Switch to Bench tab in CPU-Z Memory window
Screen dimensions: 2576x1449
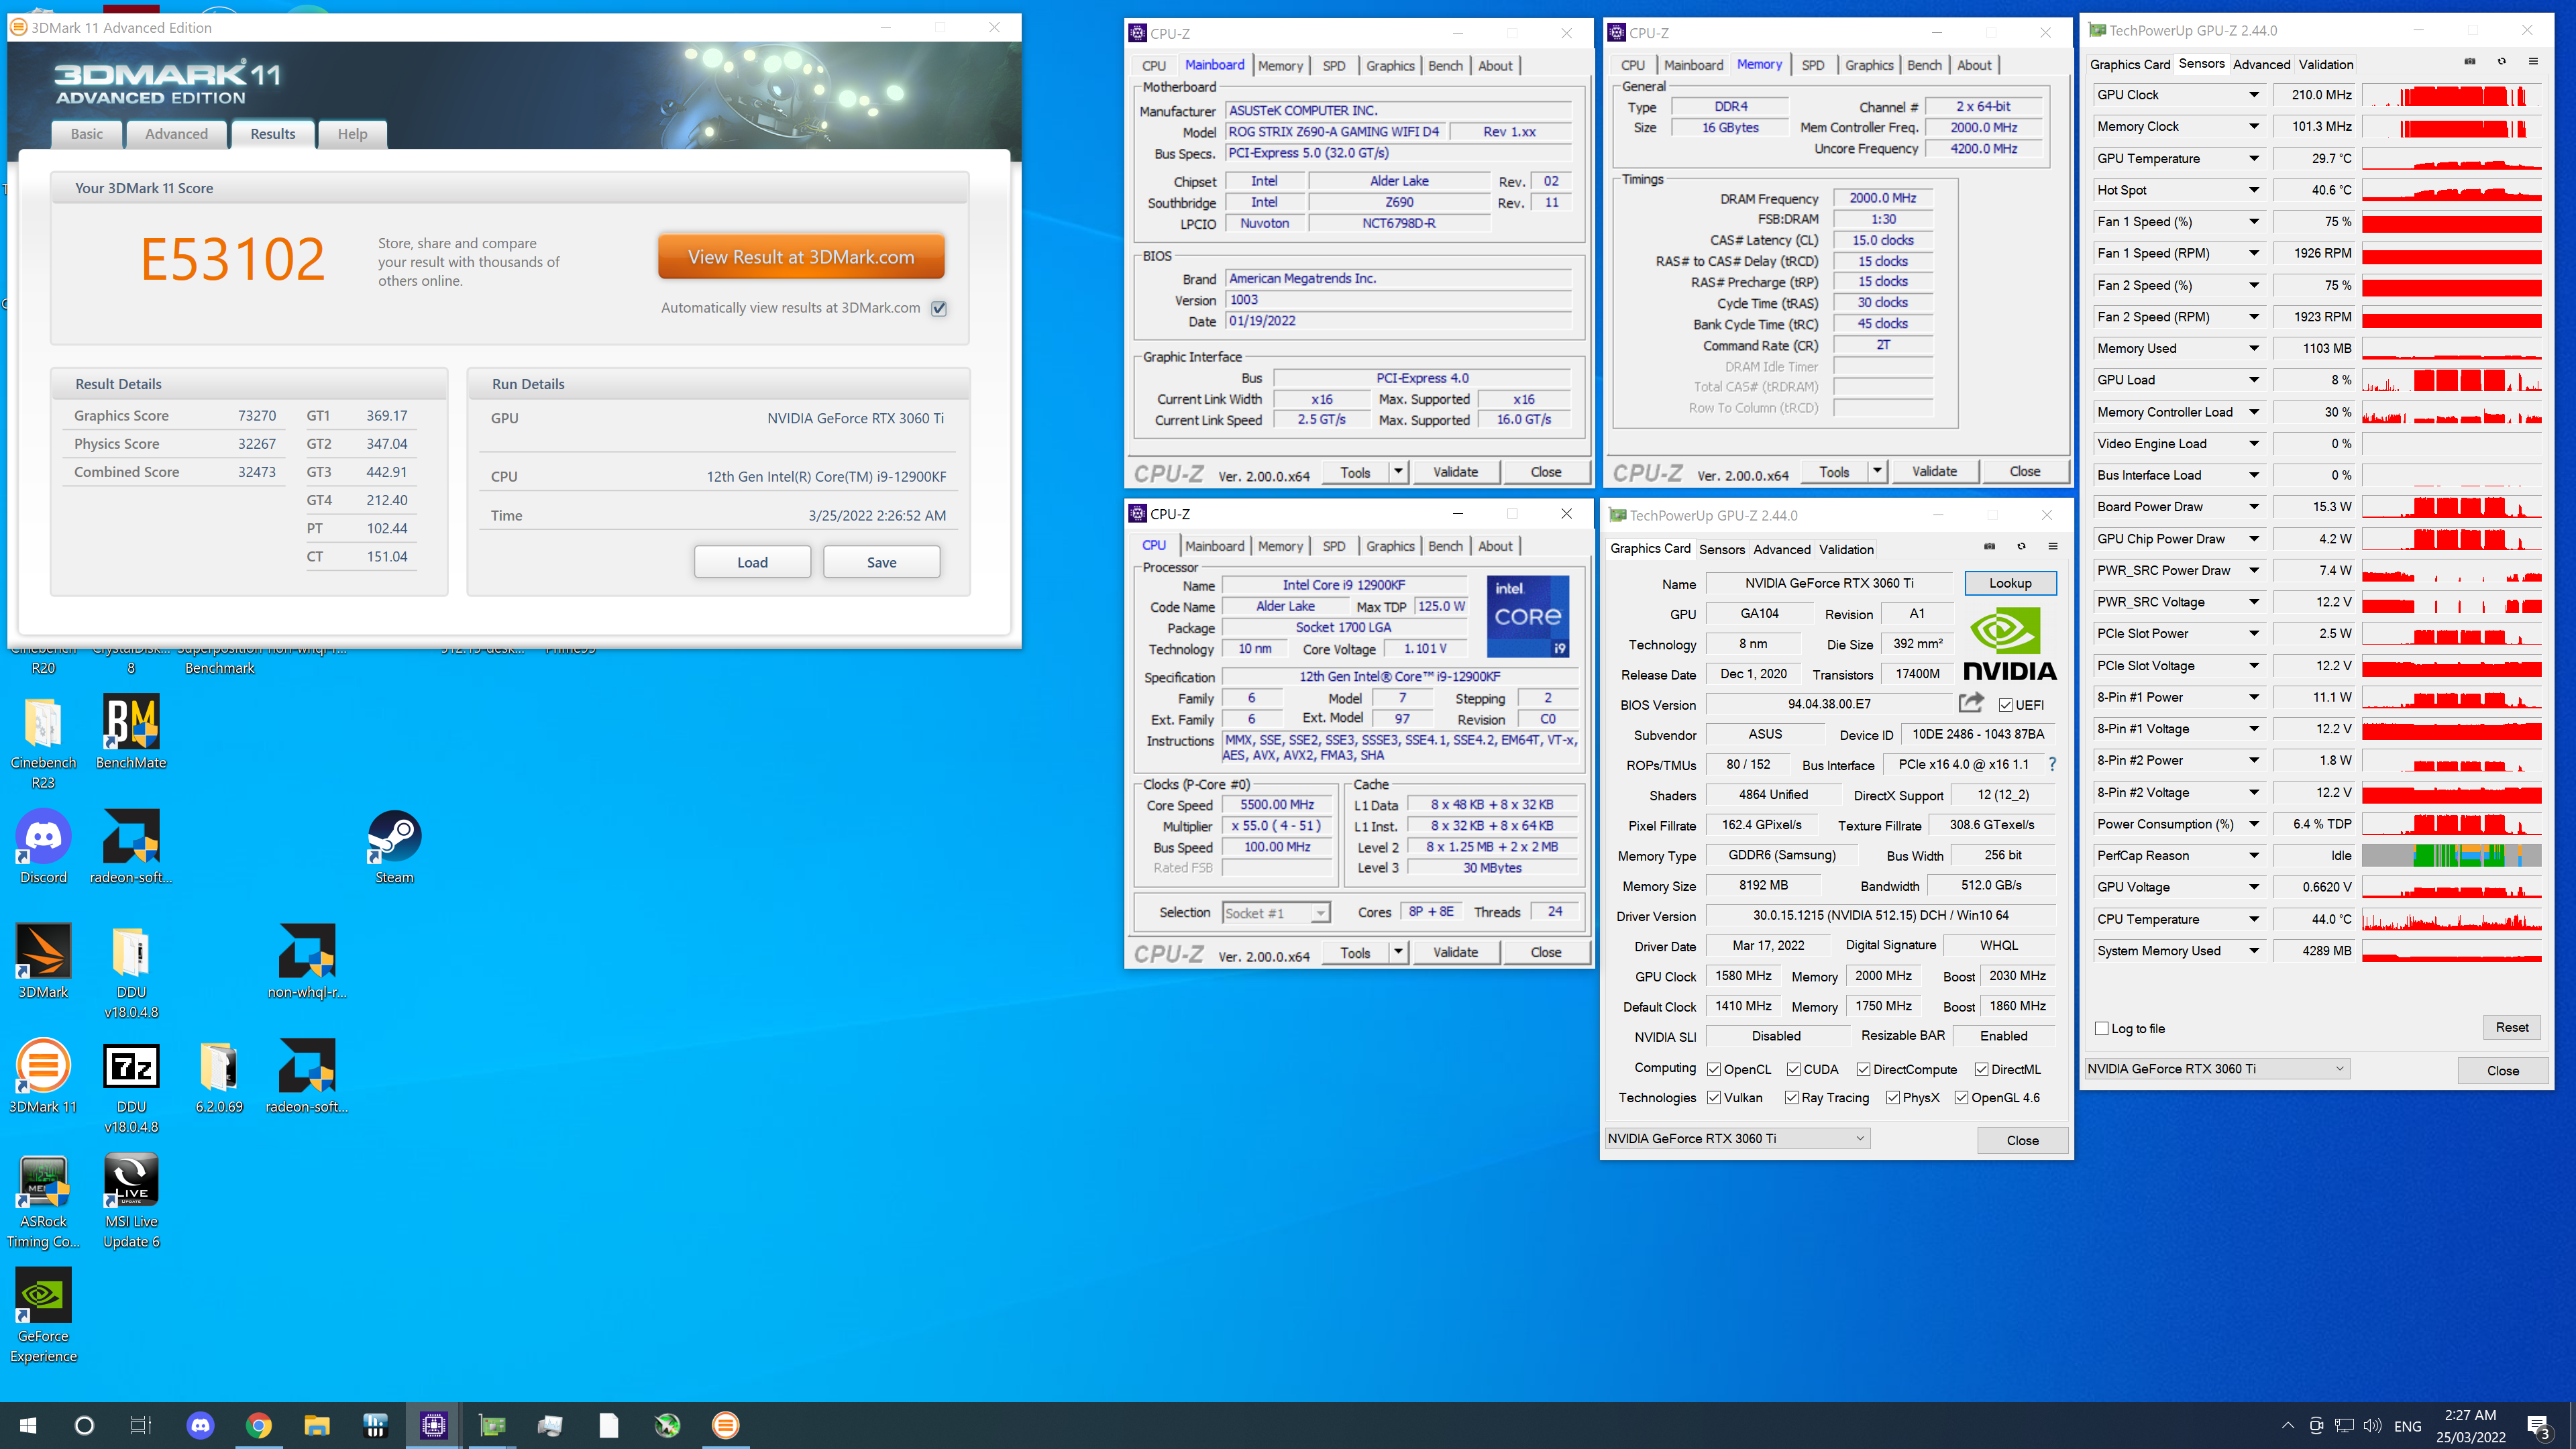click(1924, 65)
